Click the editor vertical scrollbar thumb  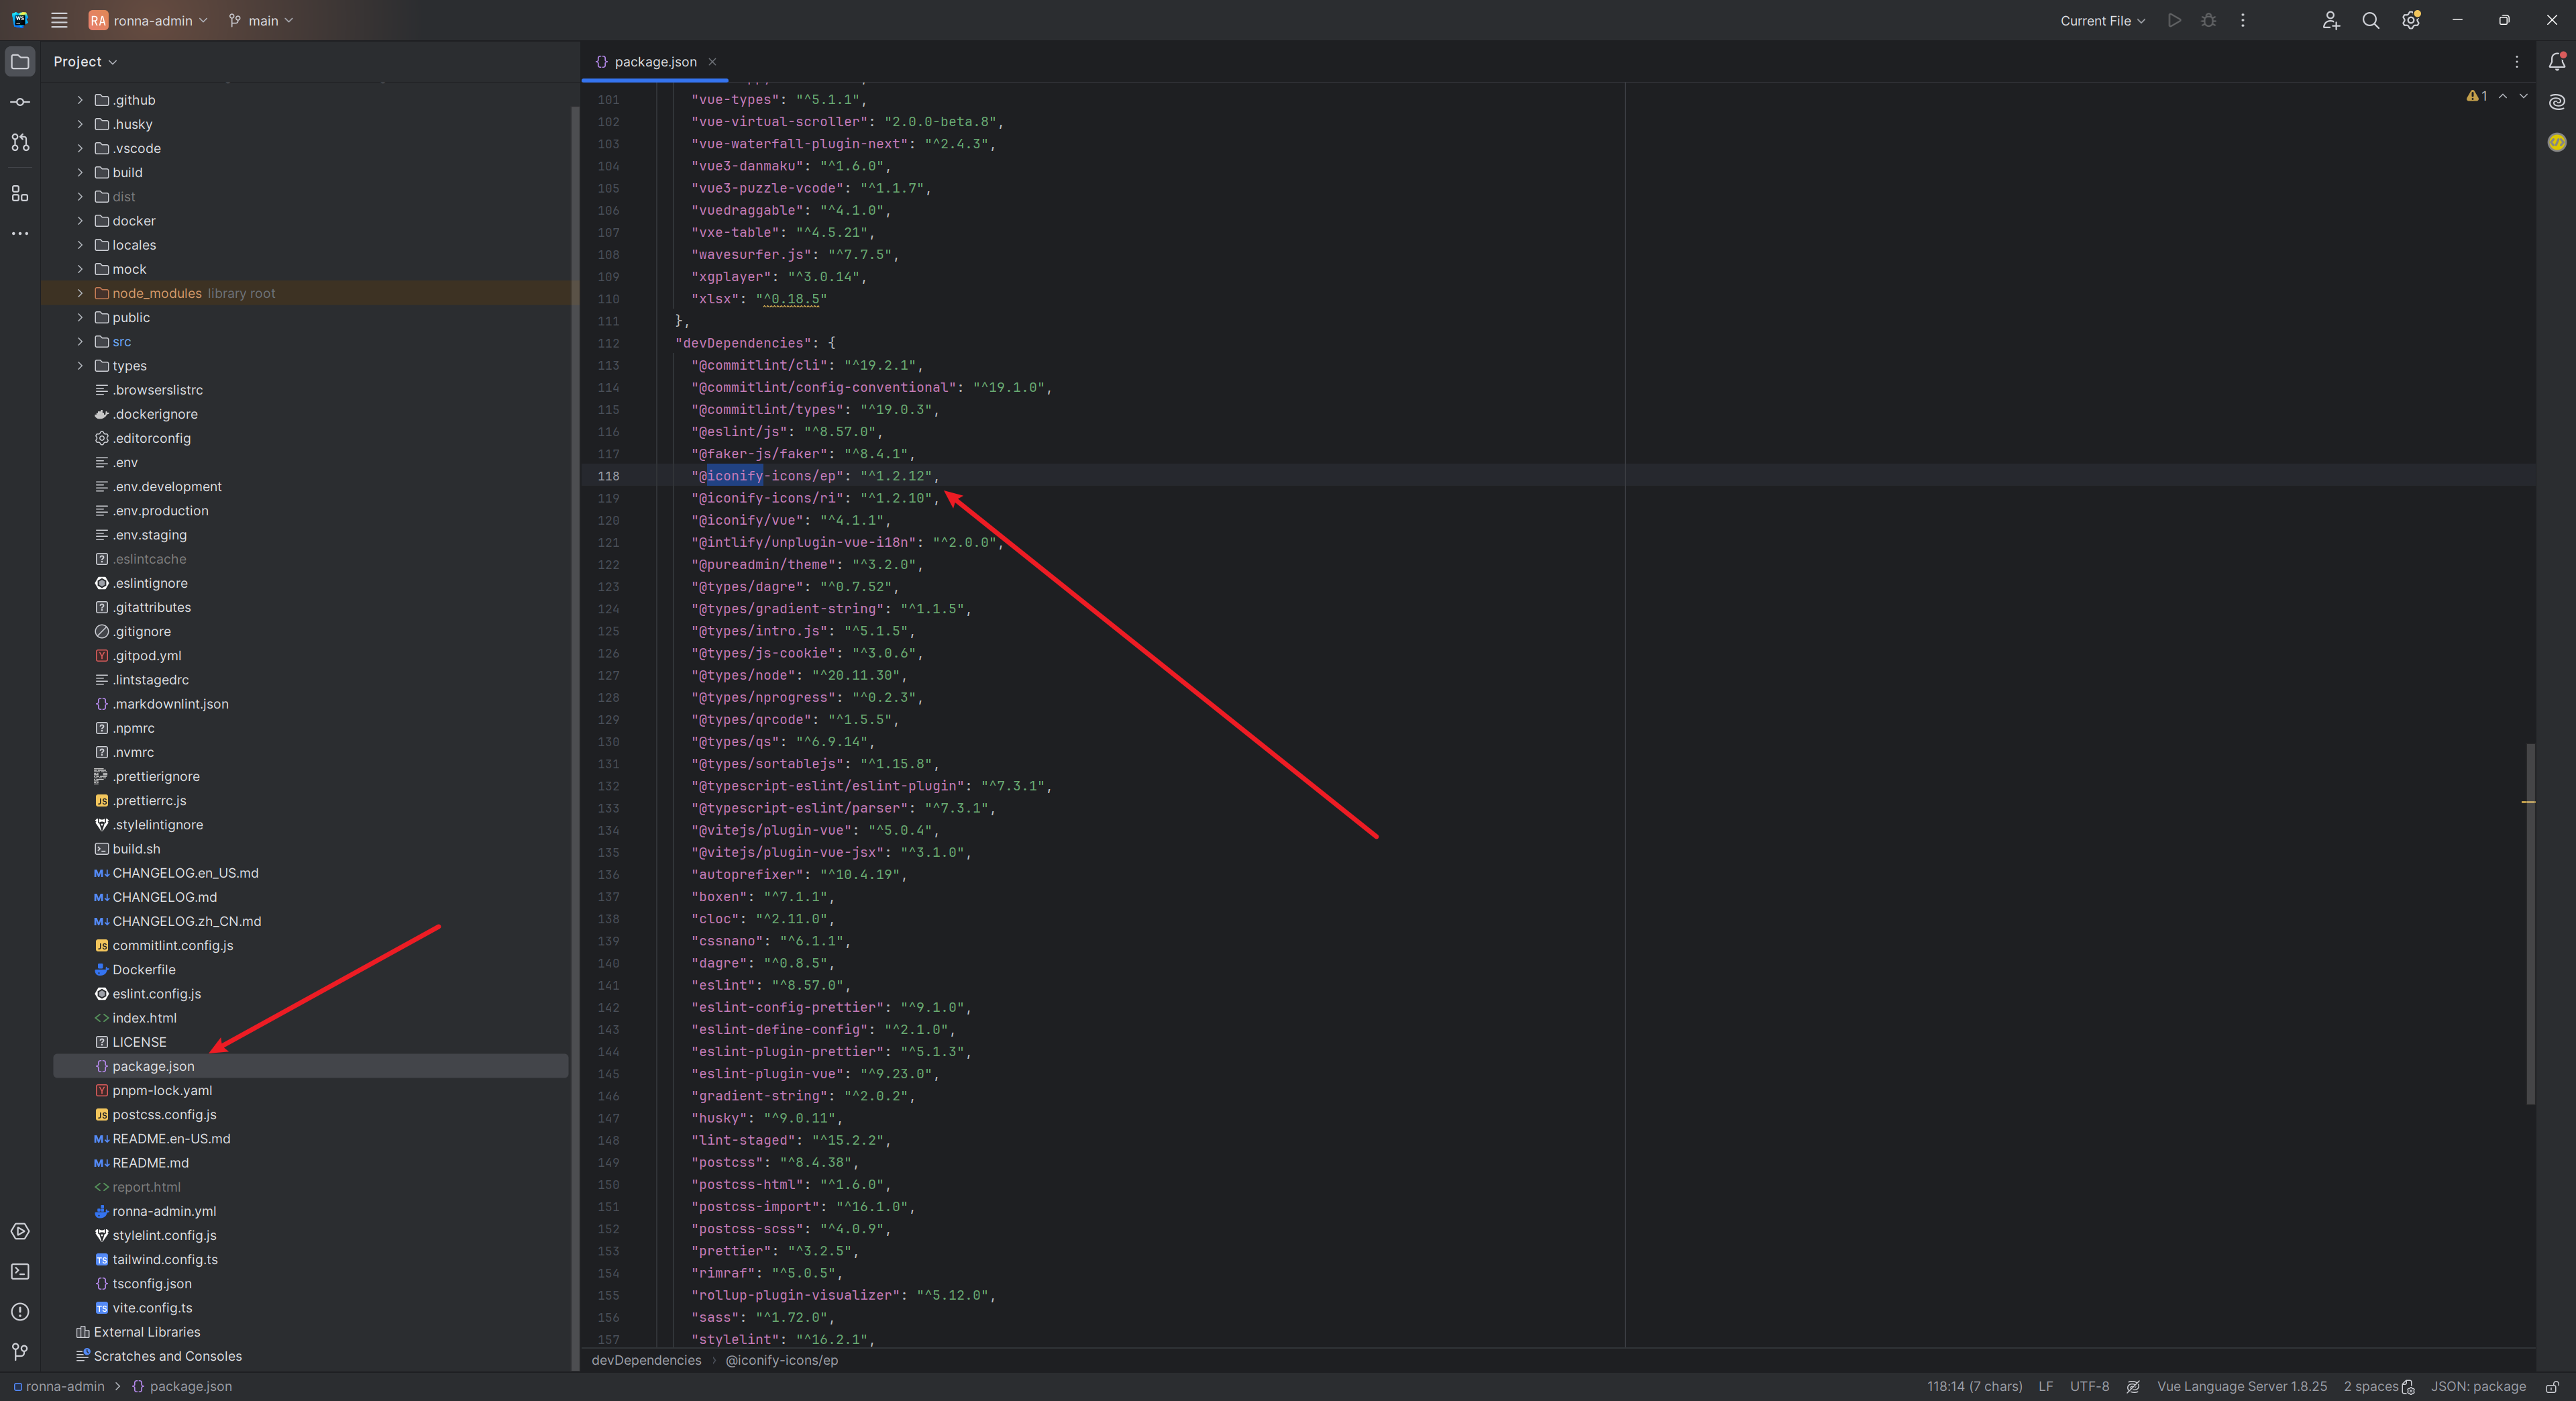(2530, 923)
